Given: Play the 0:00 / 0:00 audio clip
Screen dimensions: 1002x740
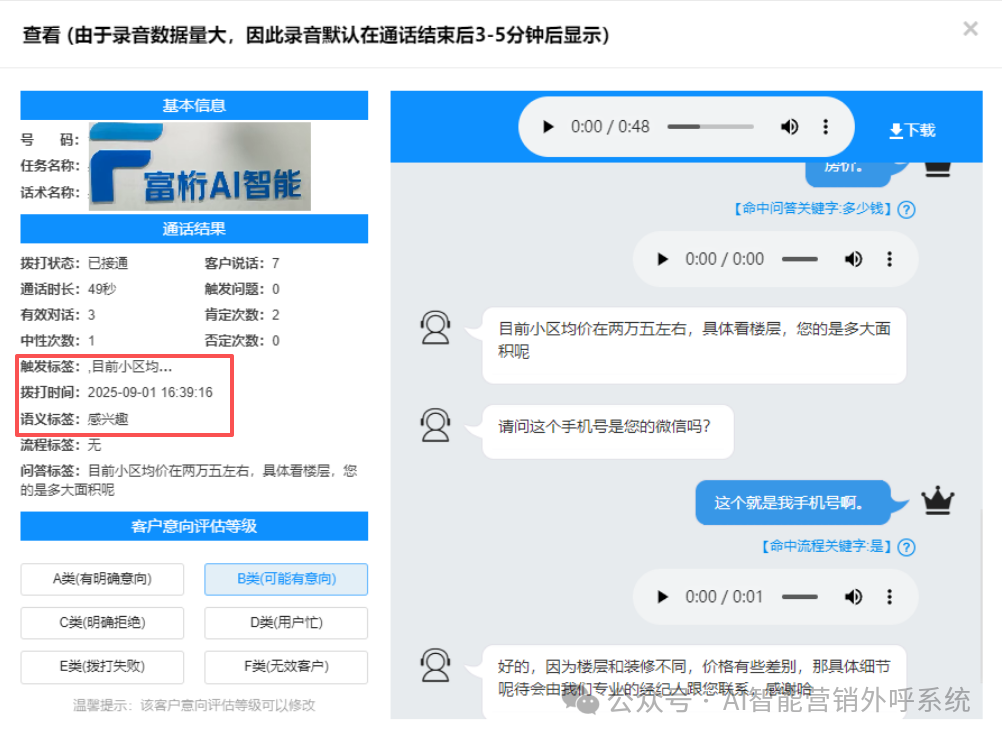Looking at the screenshot, I should click(663, 259).
